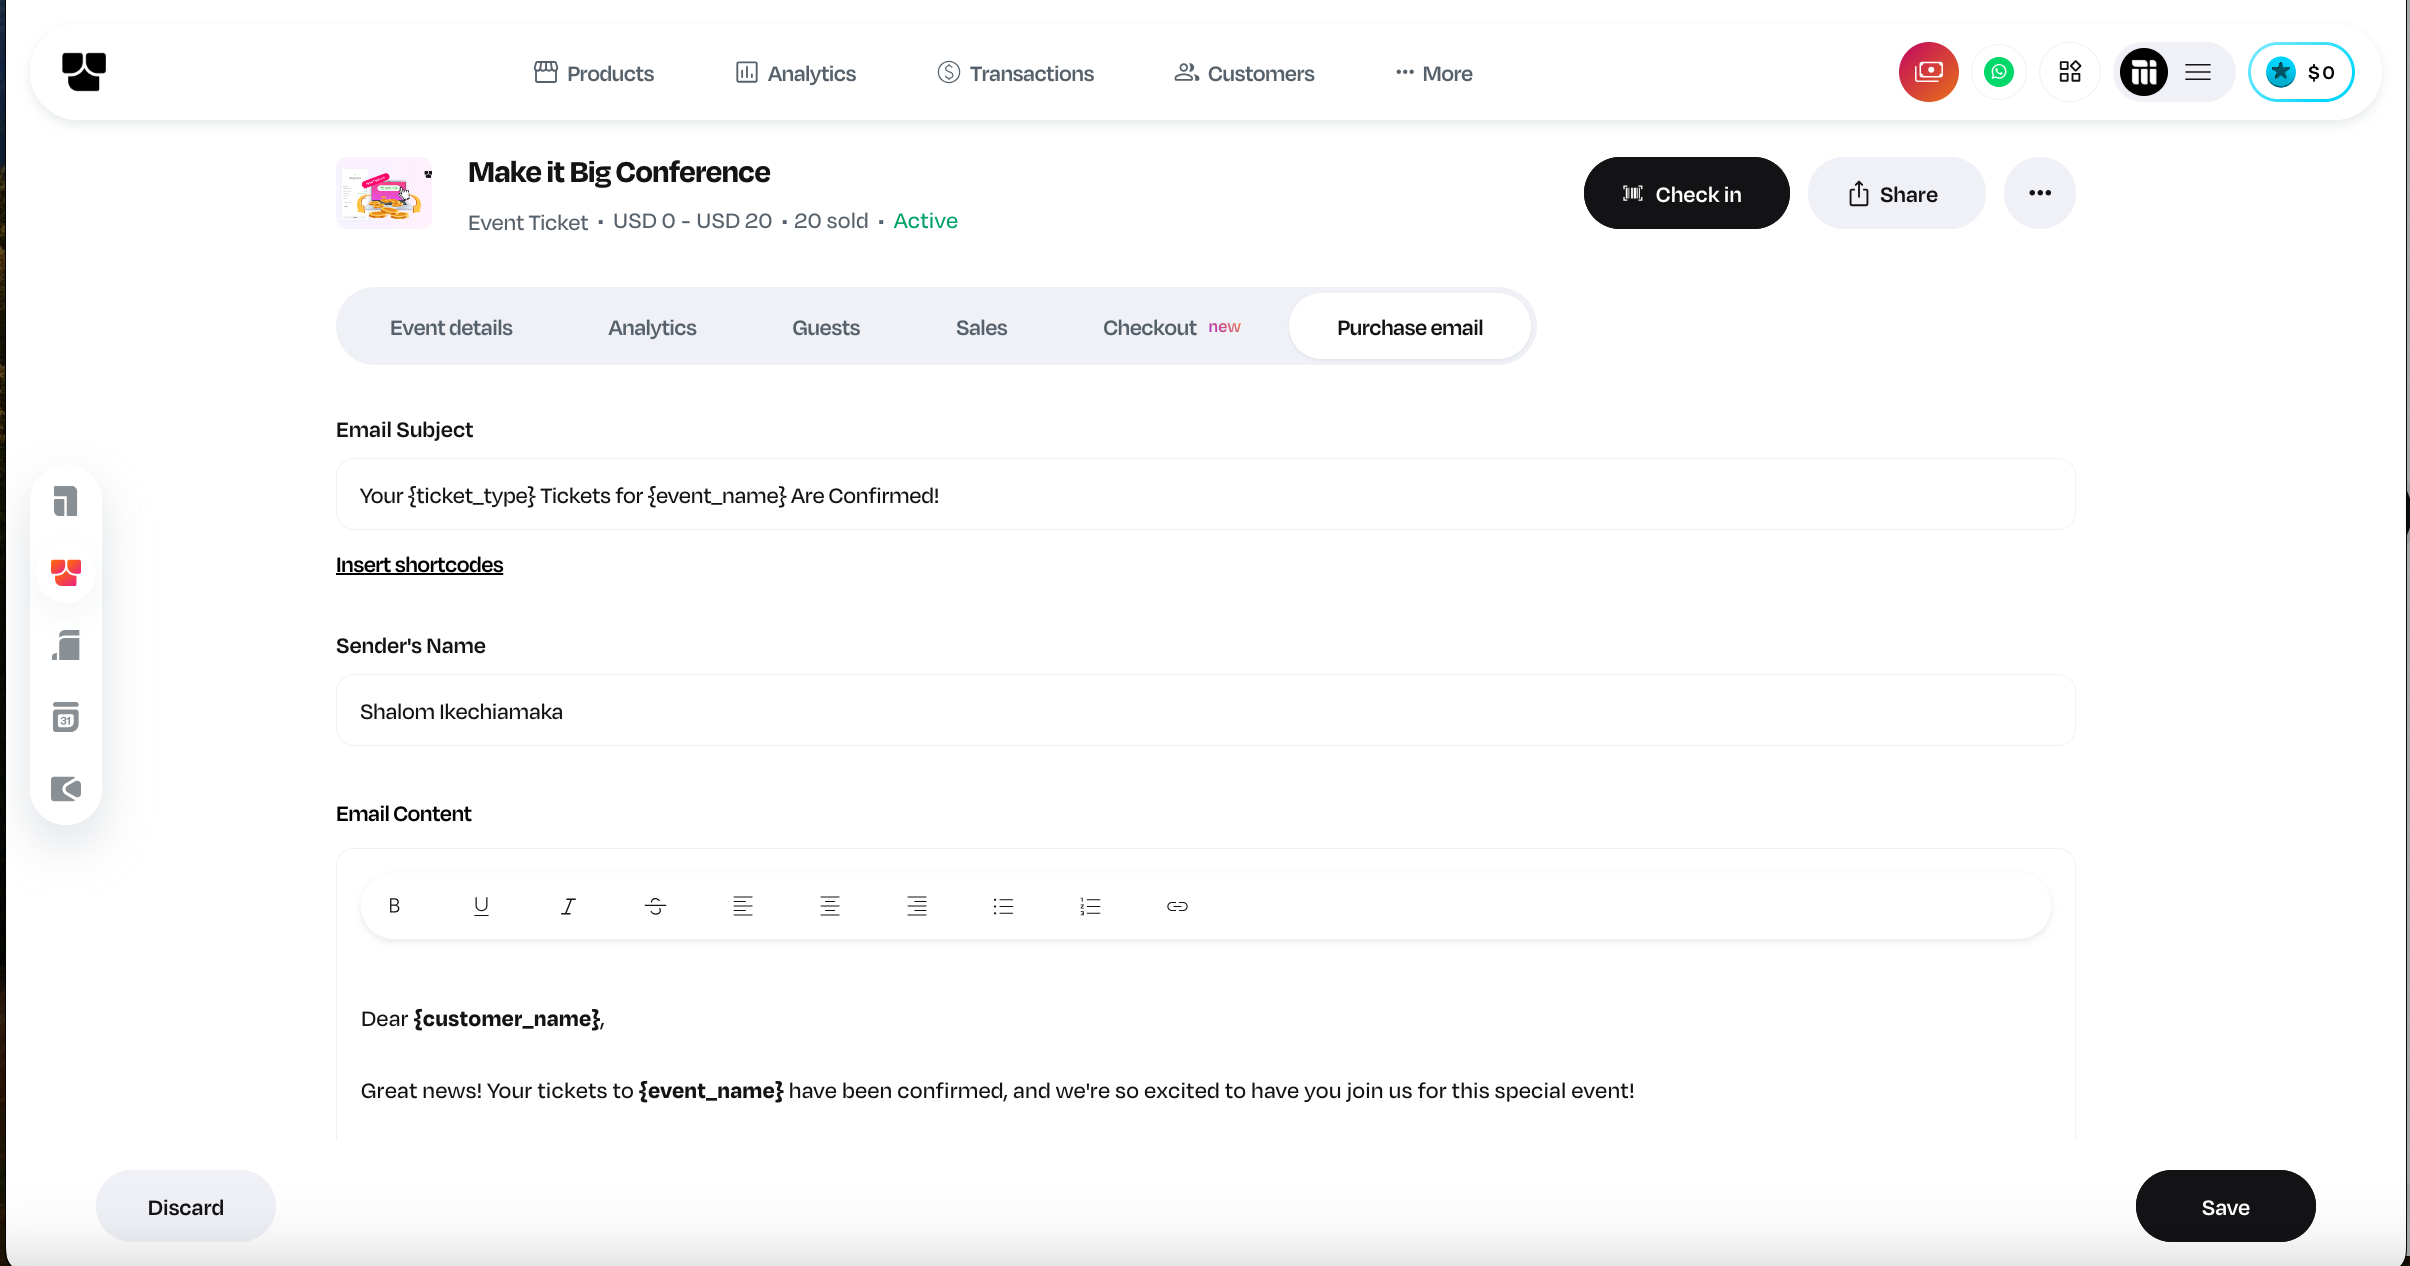Toggle bold formatting in email editor
This screenshot has width=2410, height=1266.
(x=394, y=906)
